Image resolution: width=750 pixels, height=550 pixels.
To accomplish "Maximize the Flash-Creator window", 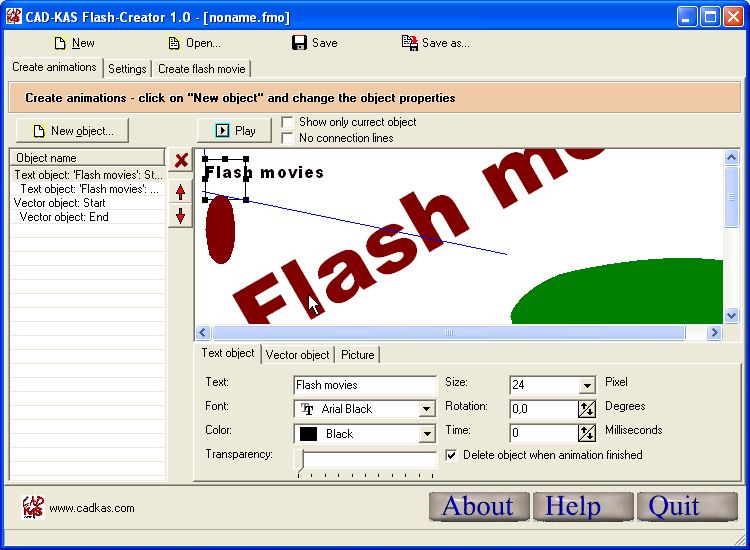I will pos(710,17).
